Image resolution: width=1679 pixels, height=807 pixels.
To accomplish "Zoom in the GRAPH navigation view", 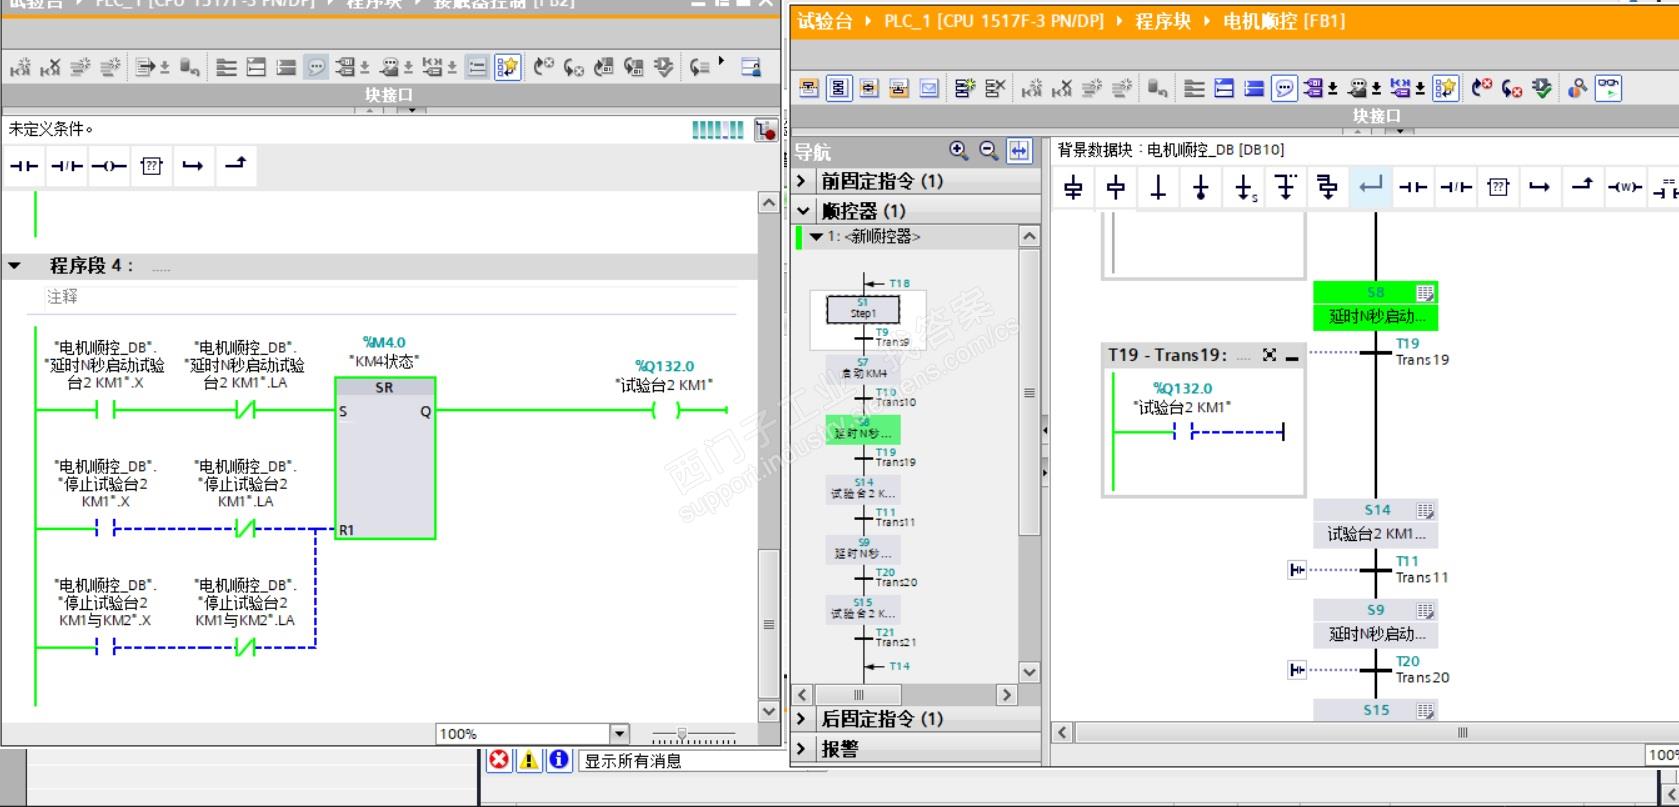I will 959,150.
